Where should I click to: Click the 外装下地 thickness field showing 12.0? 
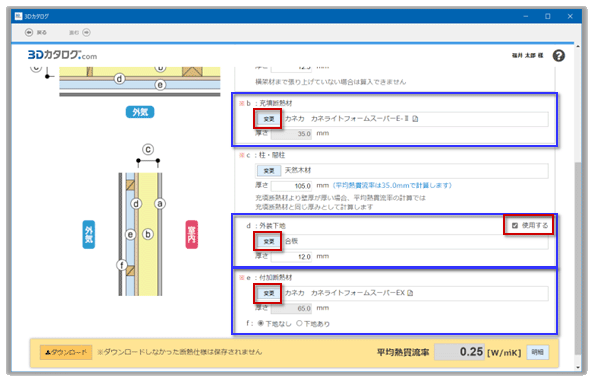point(291,257)
